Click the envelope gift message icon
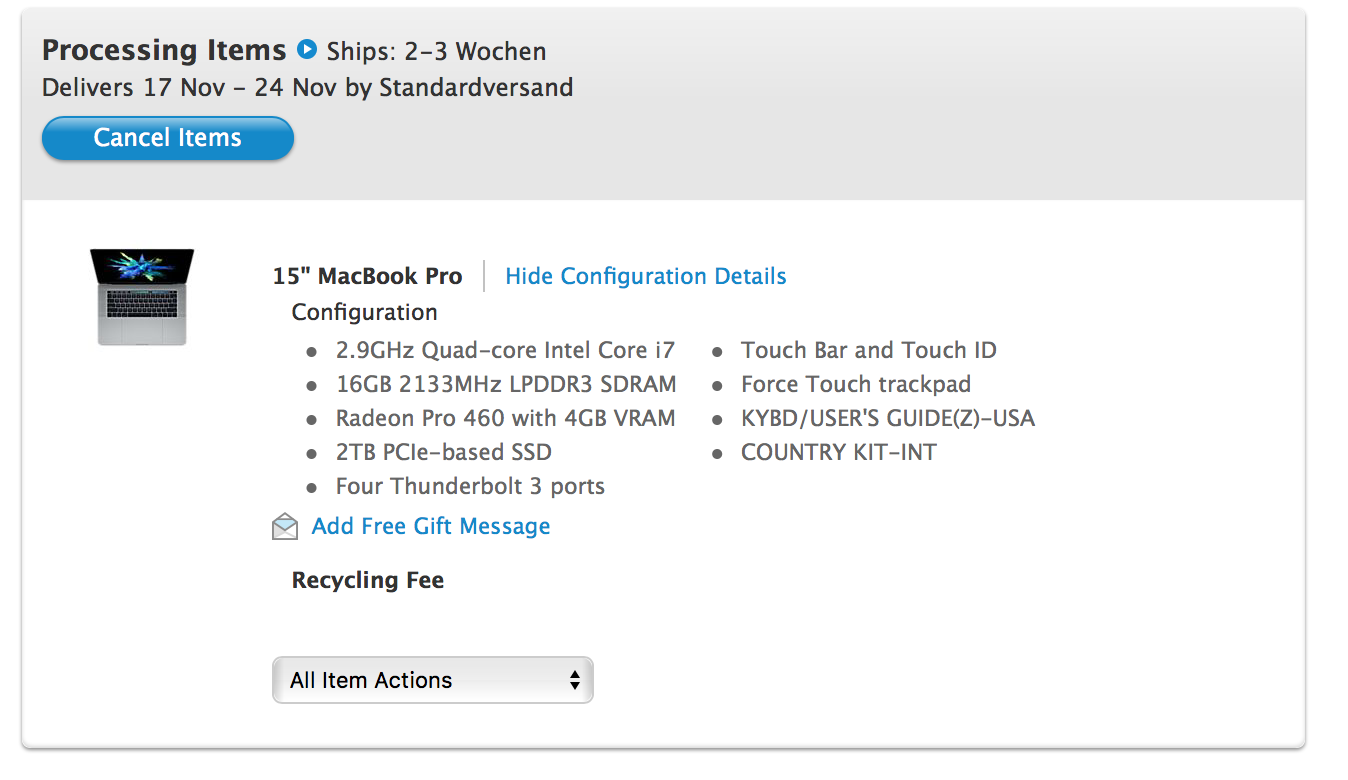Viewport: 1348px width, 780px height. 285,526
